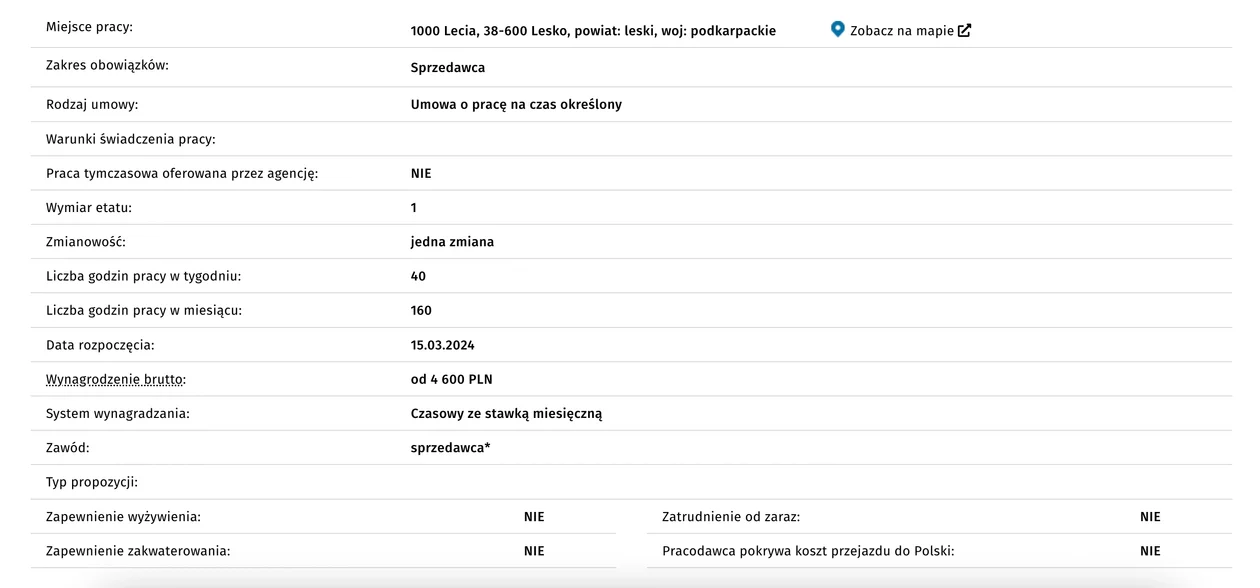This screenshot has width=1260, height=588.
Task: Click the salary value od 4 600 PLN
Action: [452, 380]
